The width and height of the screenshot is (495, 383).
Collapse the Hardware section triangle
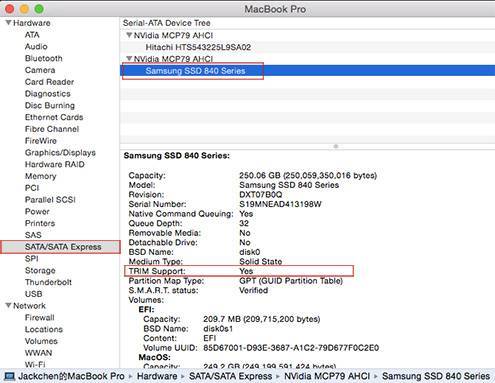pyautogui.click(x=8, y=23)
